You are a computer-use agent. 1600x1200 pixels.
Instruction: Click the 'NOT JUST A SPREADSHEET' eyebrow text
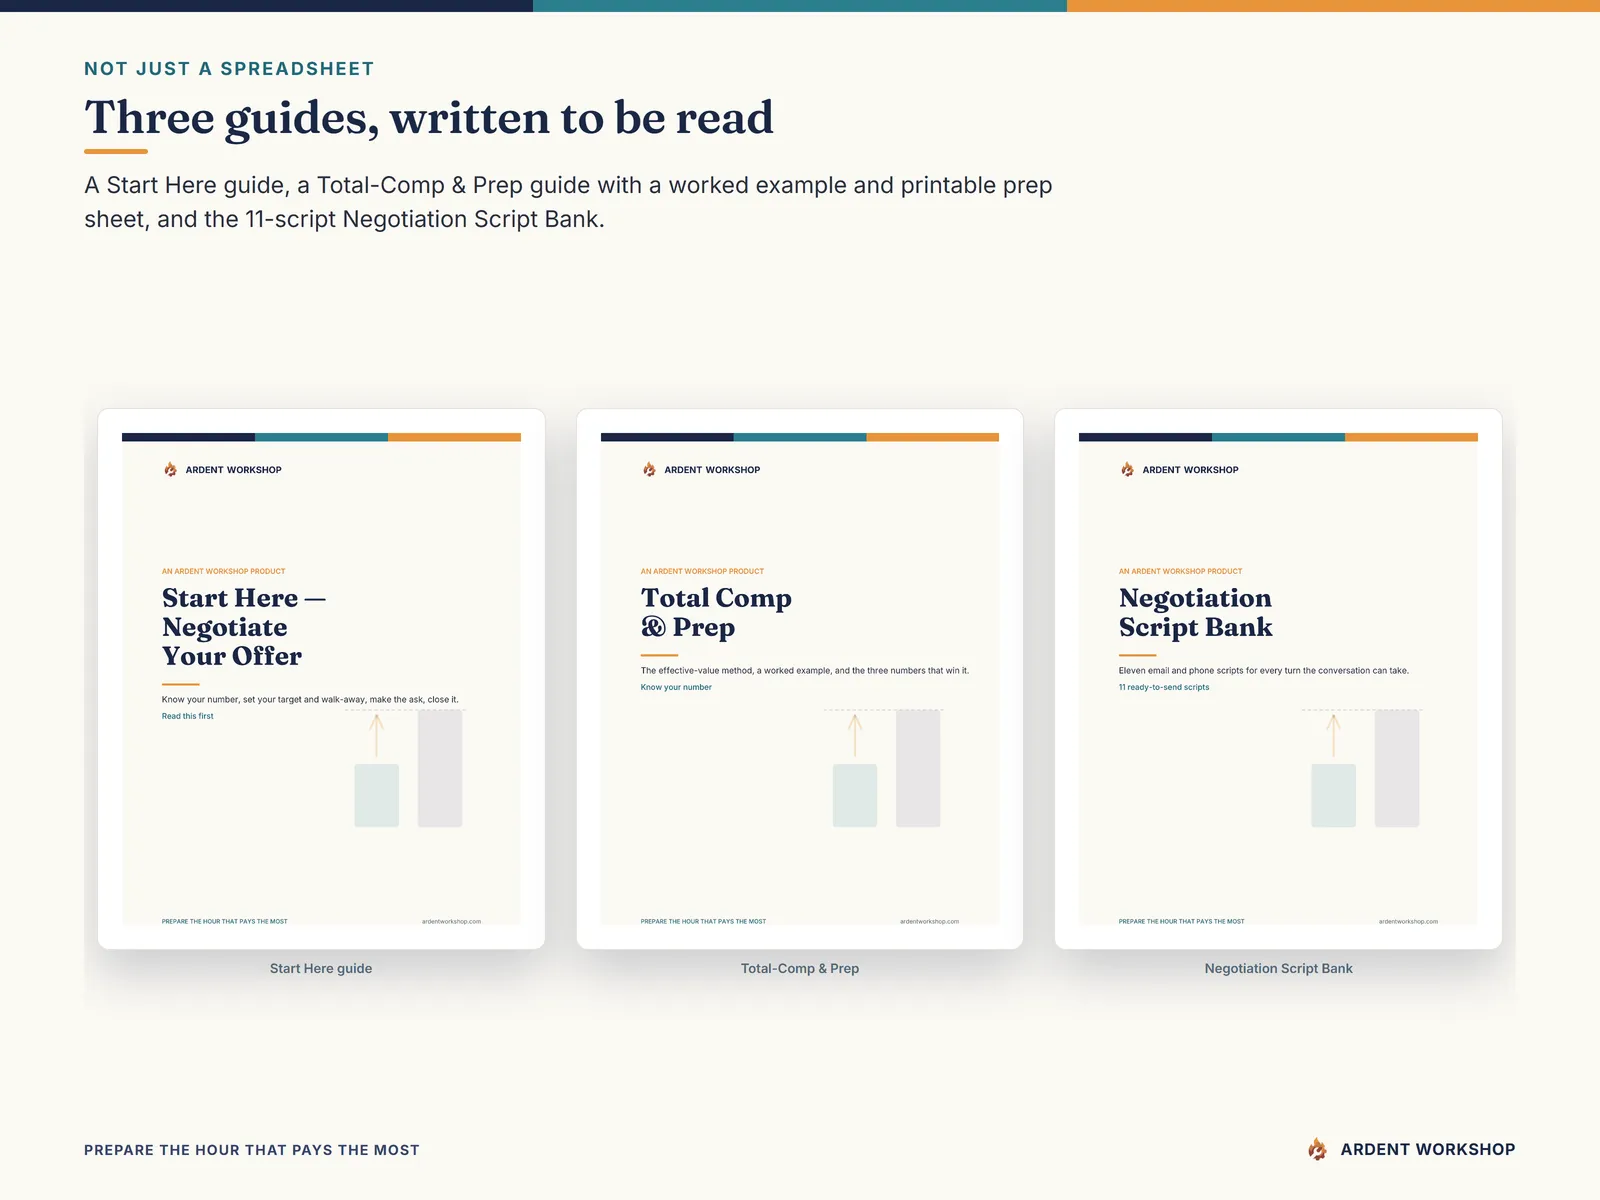(229, 69)
